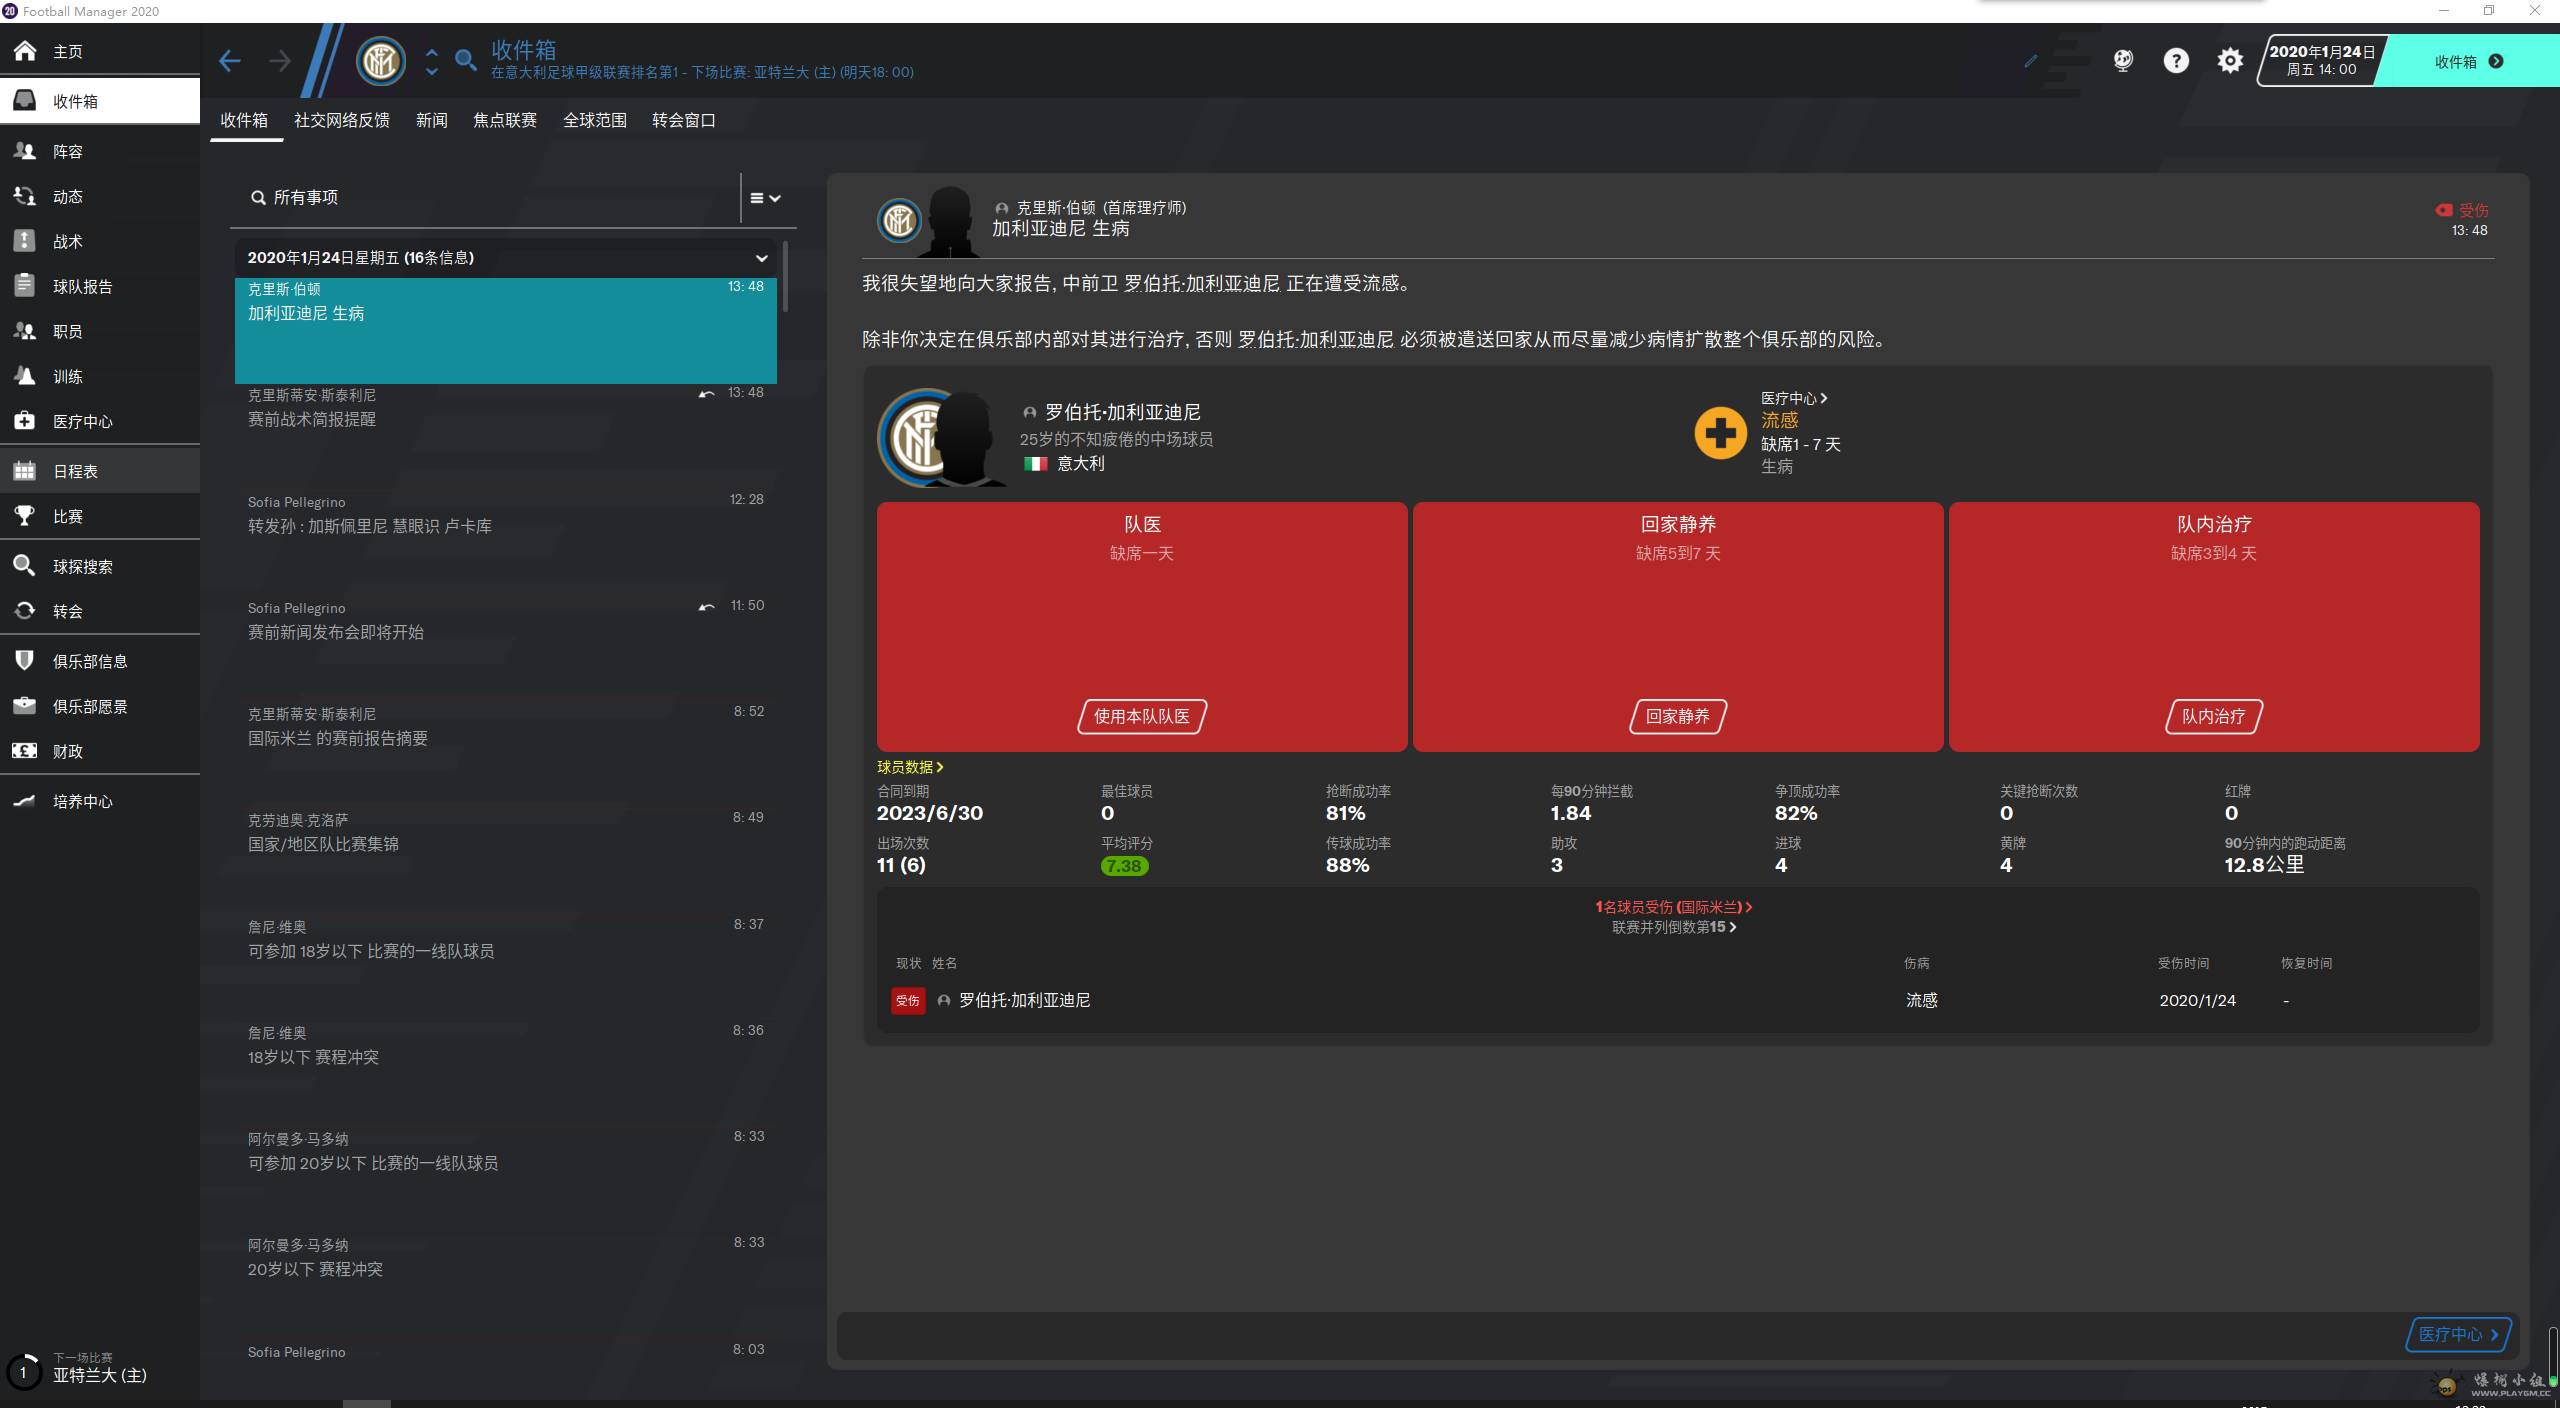The height and width of the screenshot is (1408, 2560).
Task: Click the 球探搜索 scouting magnifier icon
Action: pos(25,566)
